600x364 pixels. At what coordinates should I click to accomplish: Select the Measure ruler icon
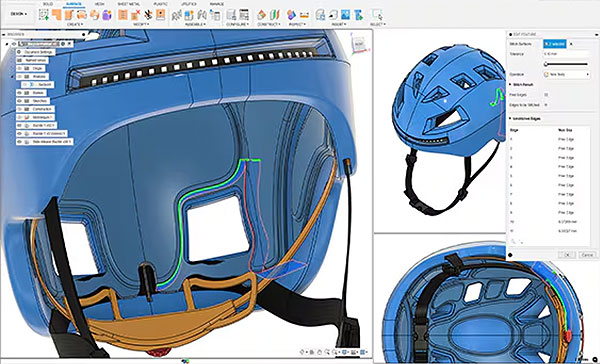coord(304,15)
